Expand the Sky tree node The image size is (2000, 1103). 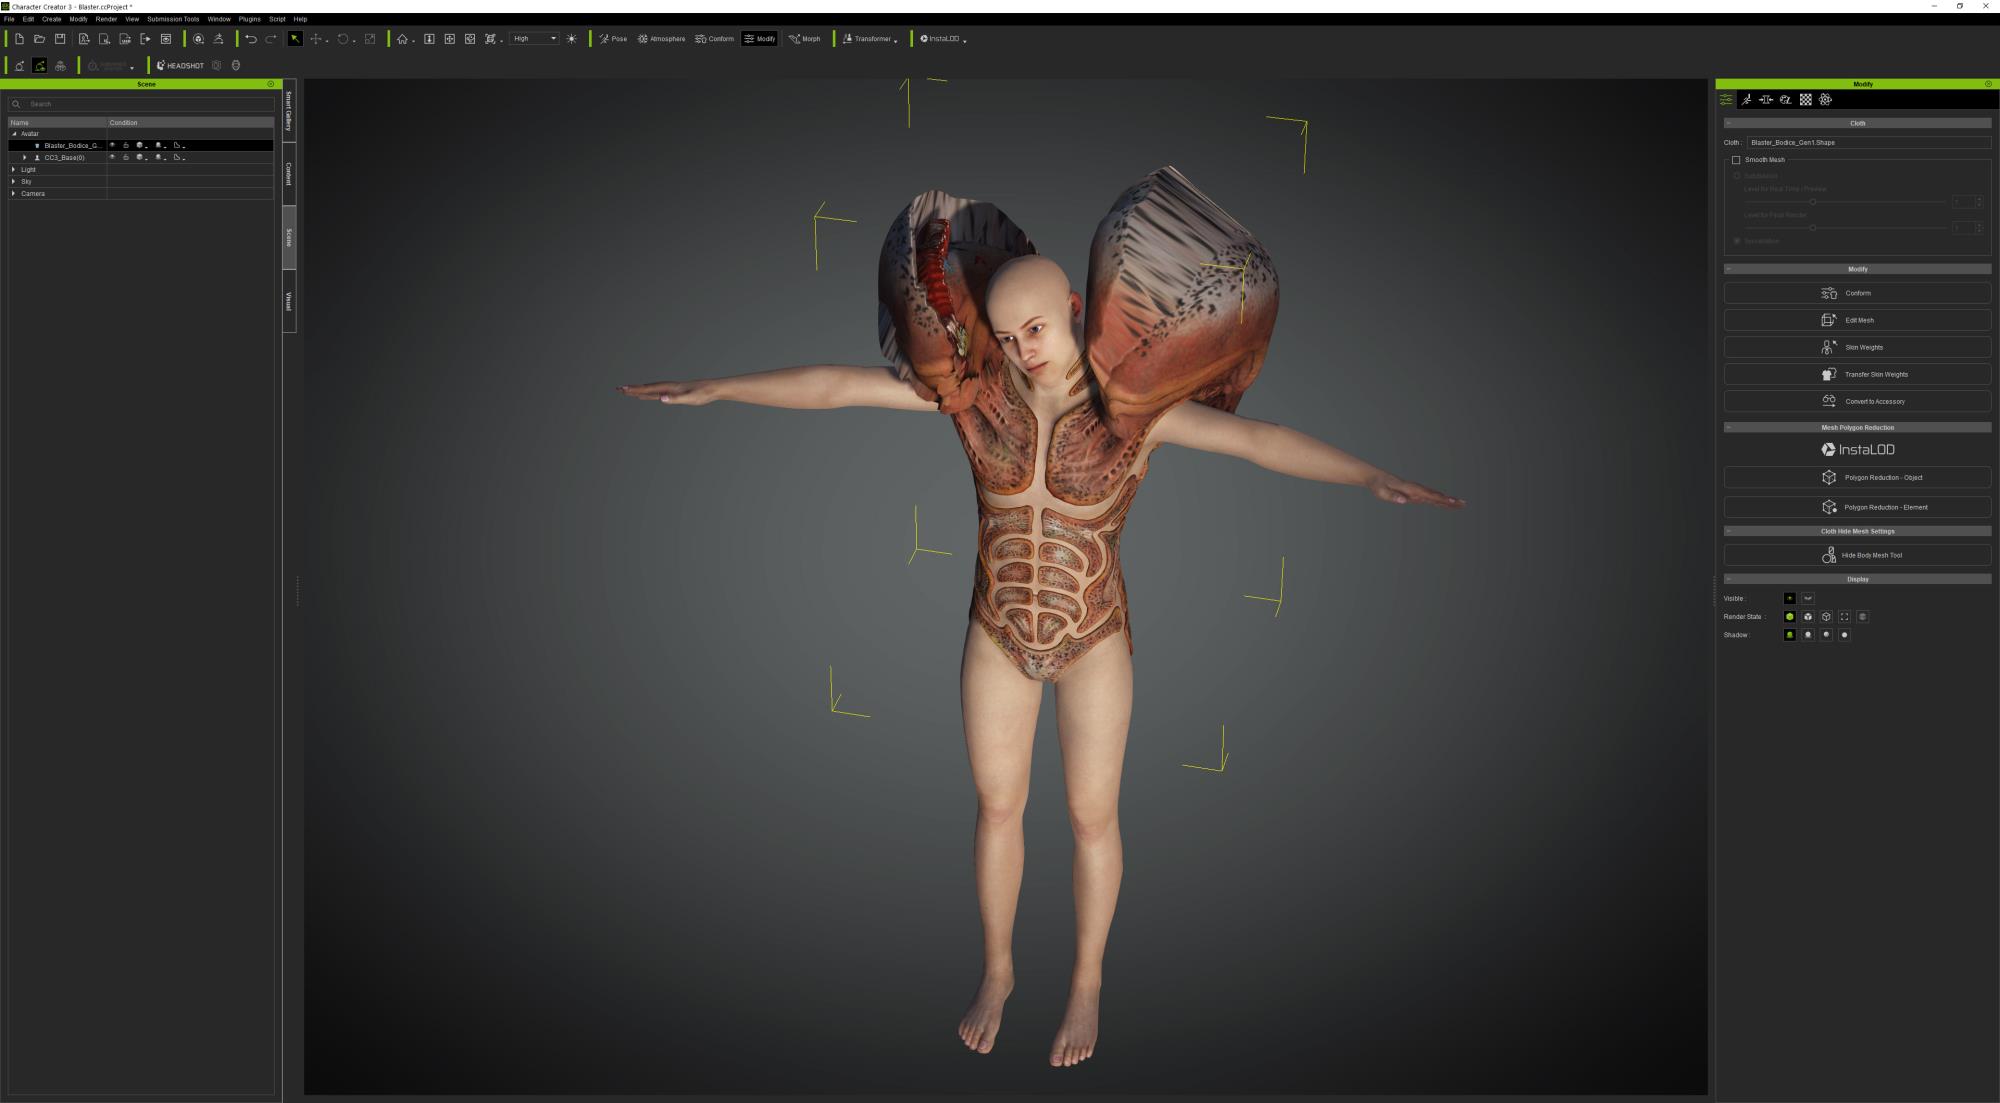(14, 182)
